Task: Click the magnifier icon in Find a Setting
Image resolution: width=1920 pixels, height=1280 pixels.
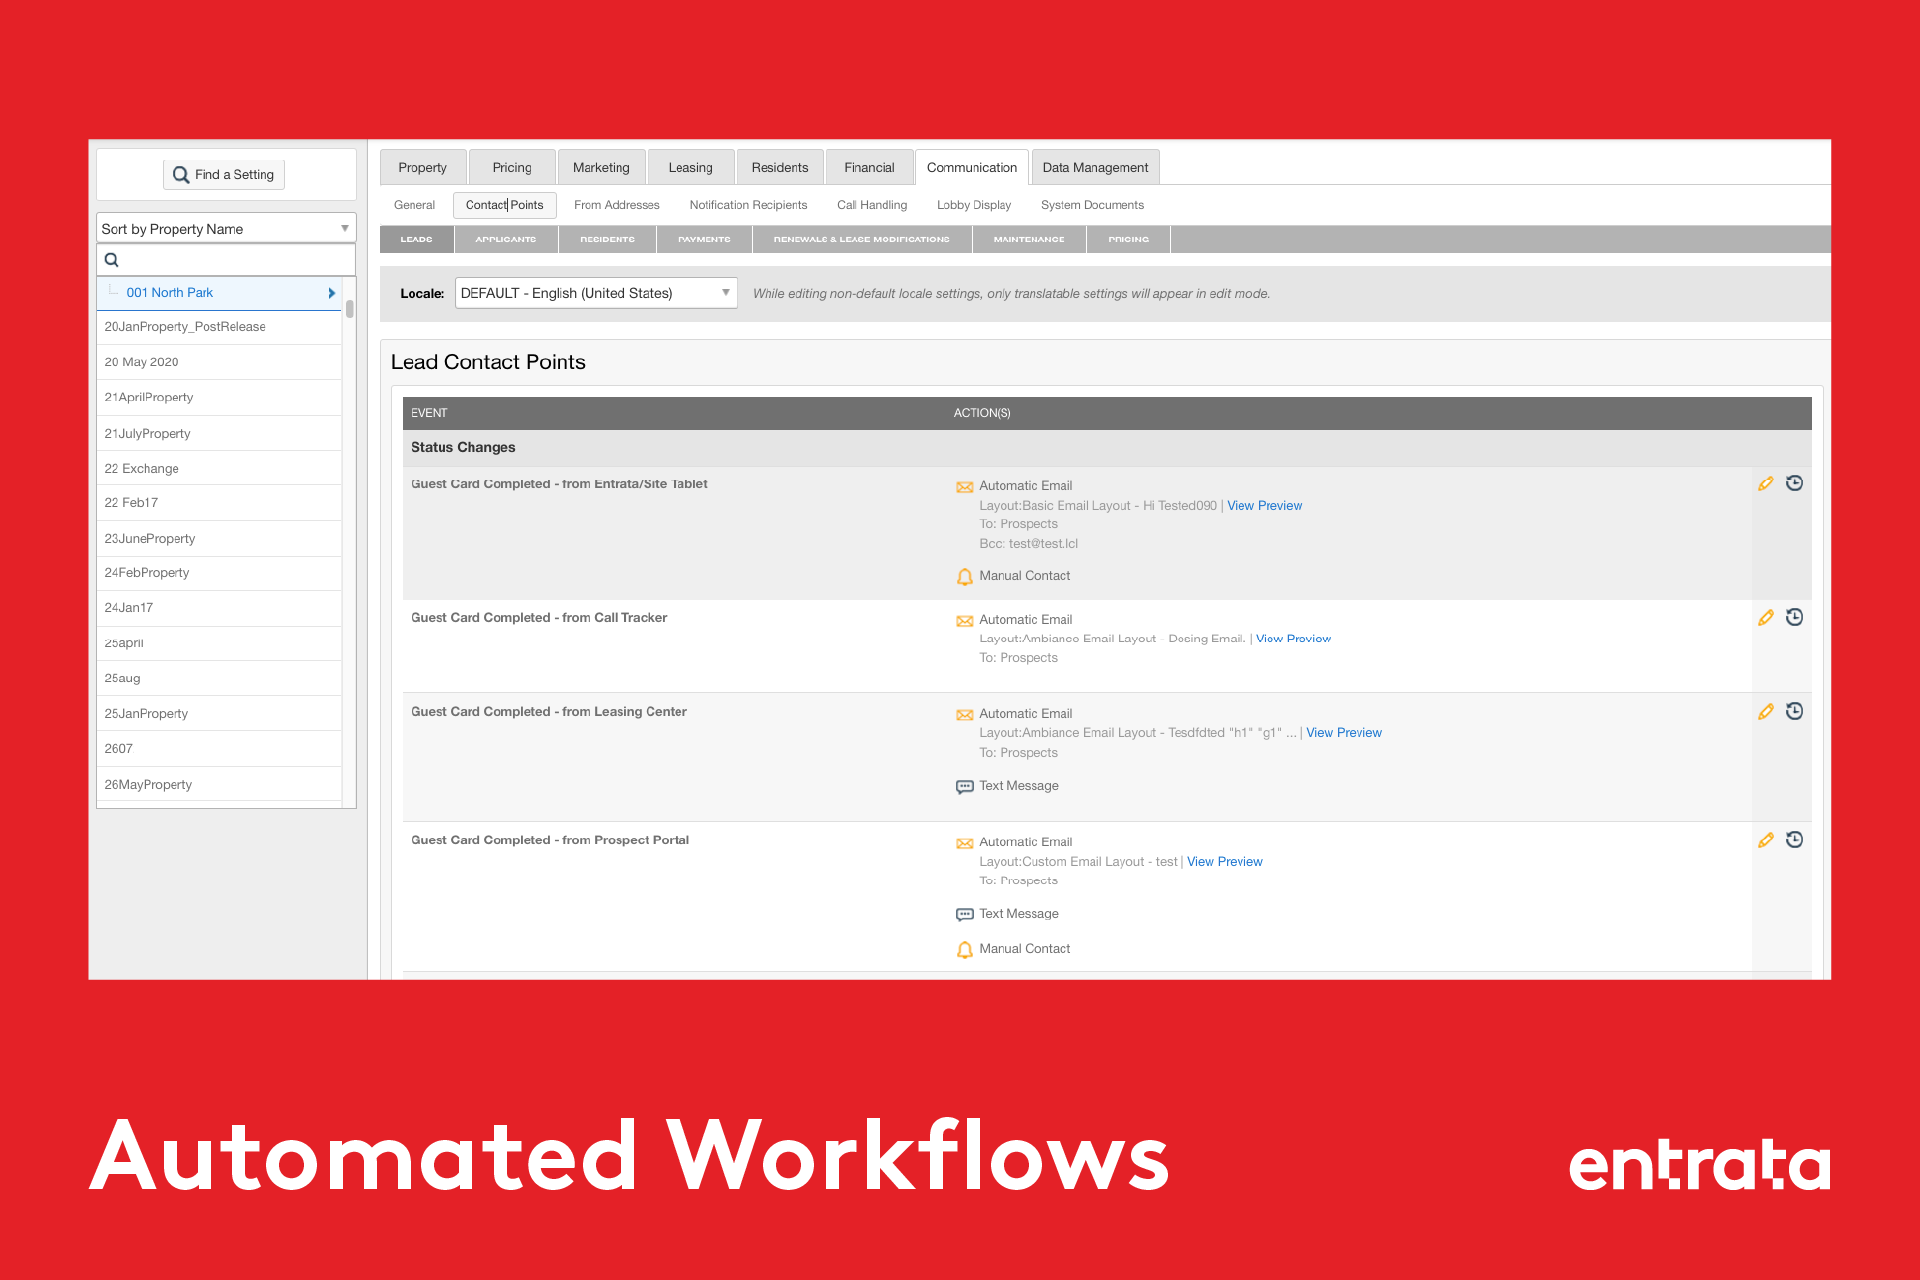Action: tap(181, 175)
